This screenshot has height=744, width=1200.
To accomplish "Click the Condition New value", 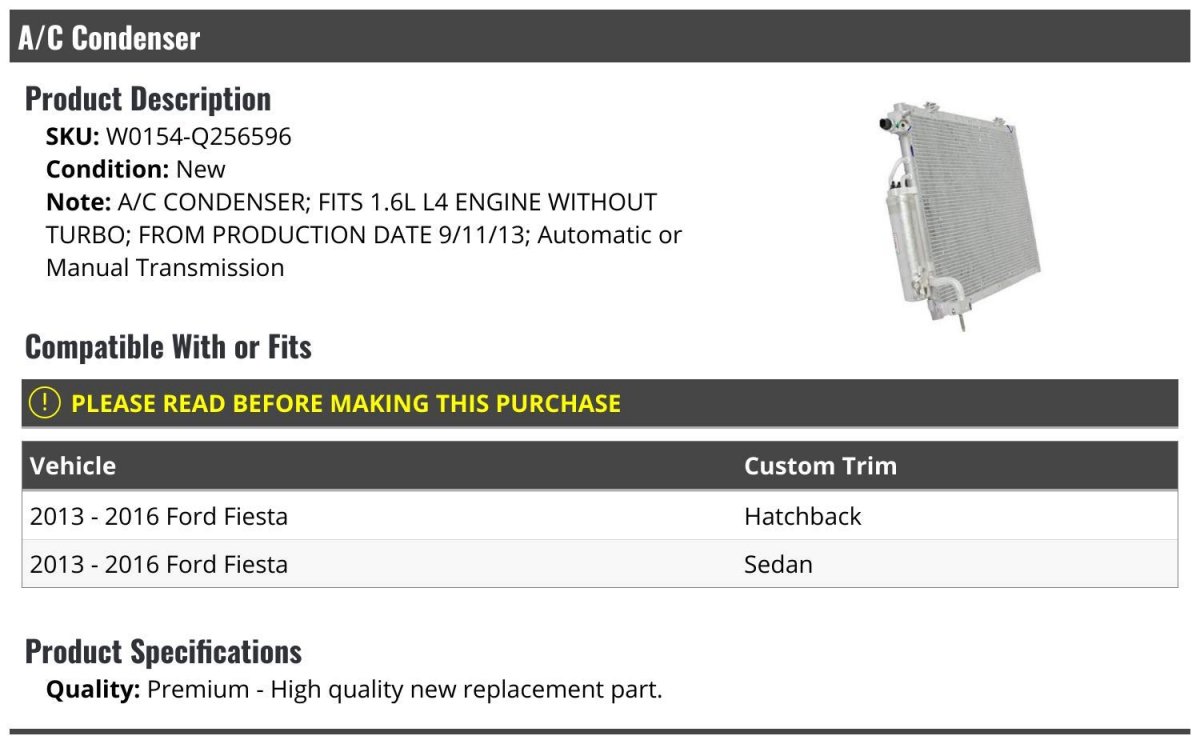I will pos(200,169).
